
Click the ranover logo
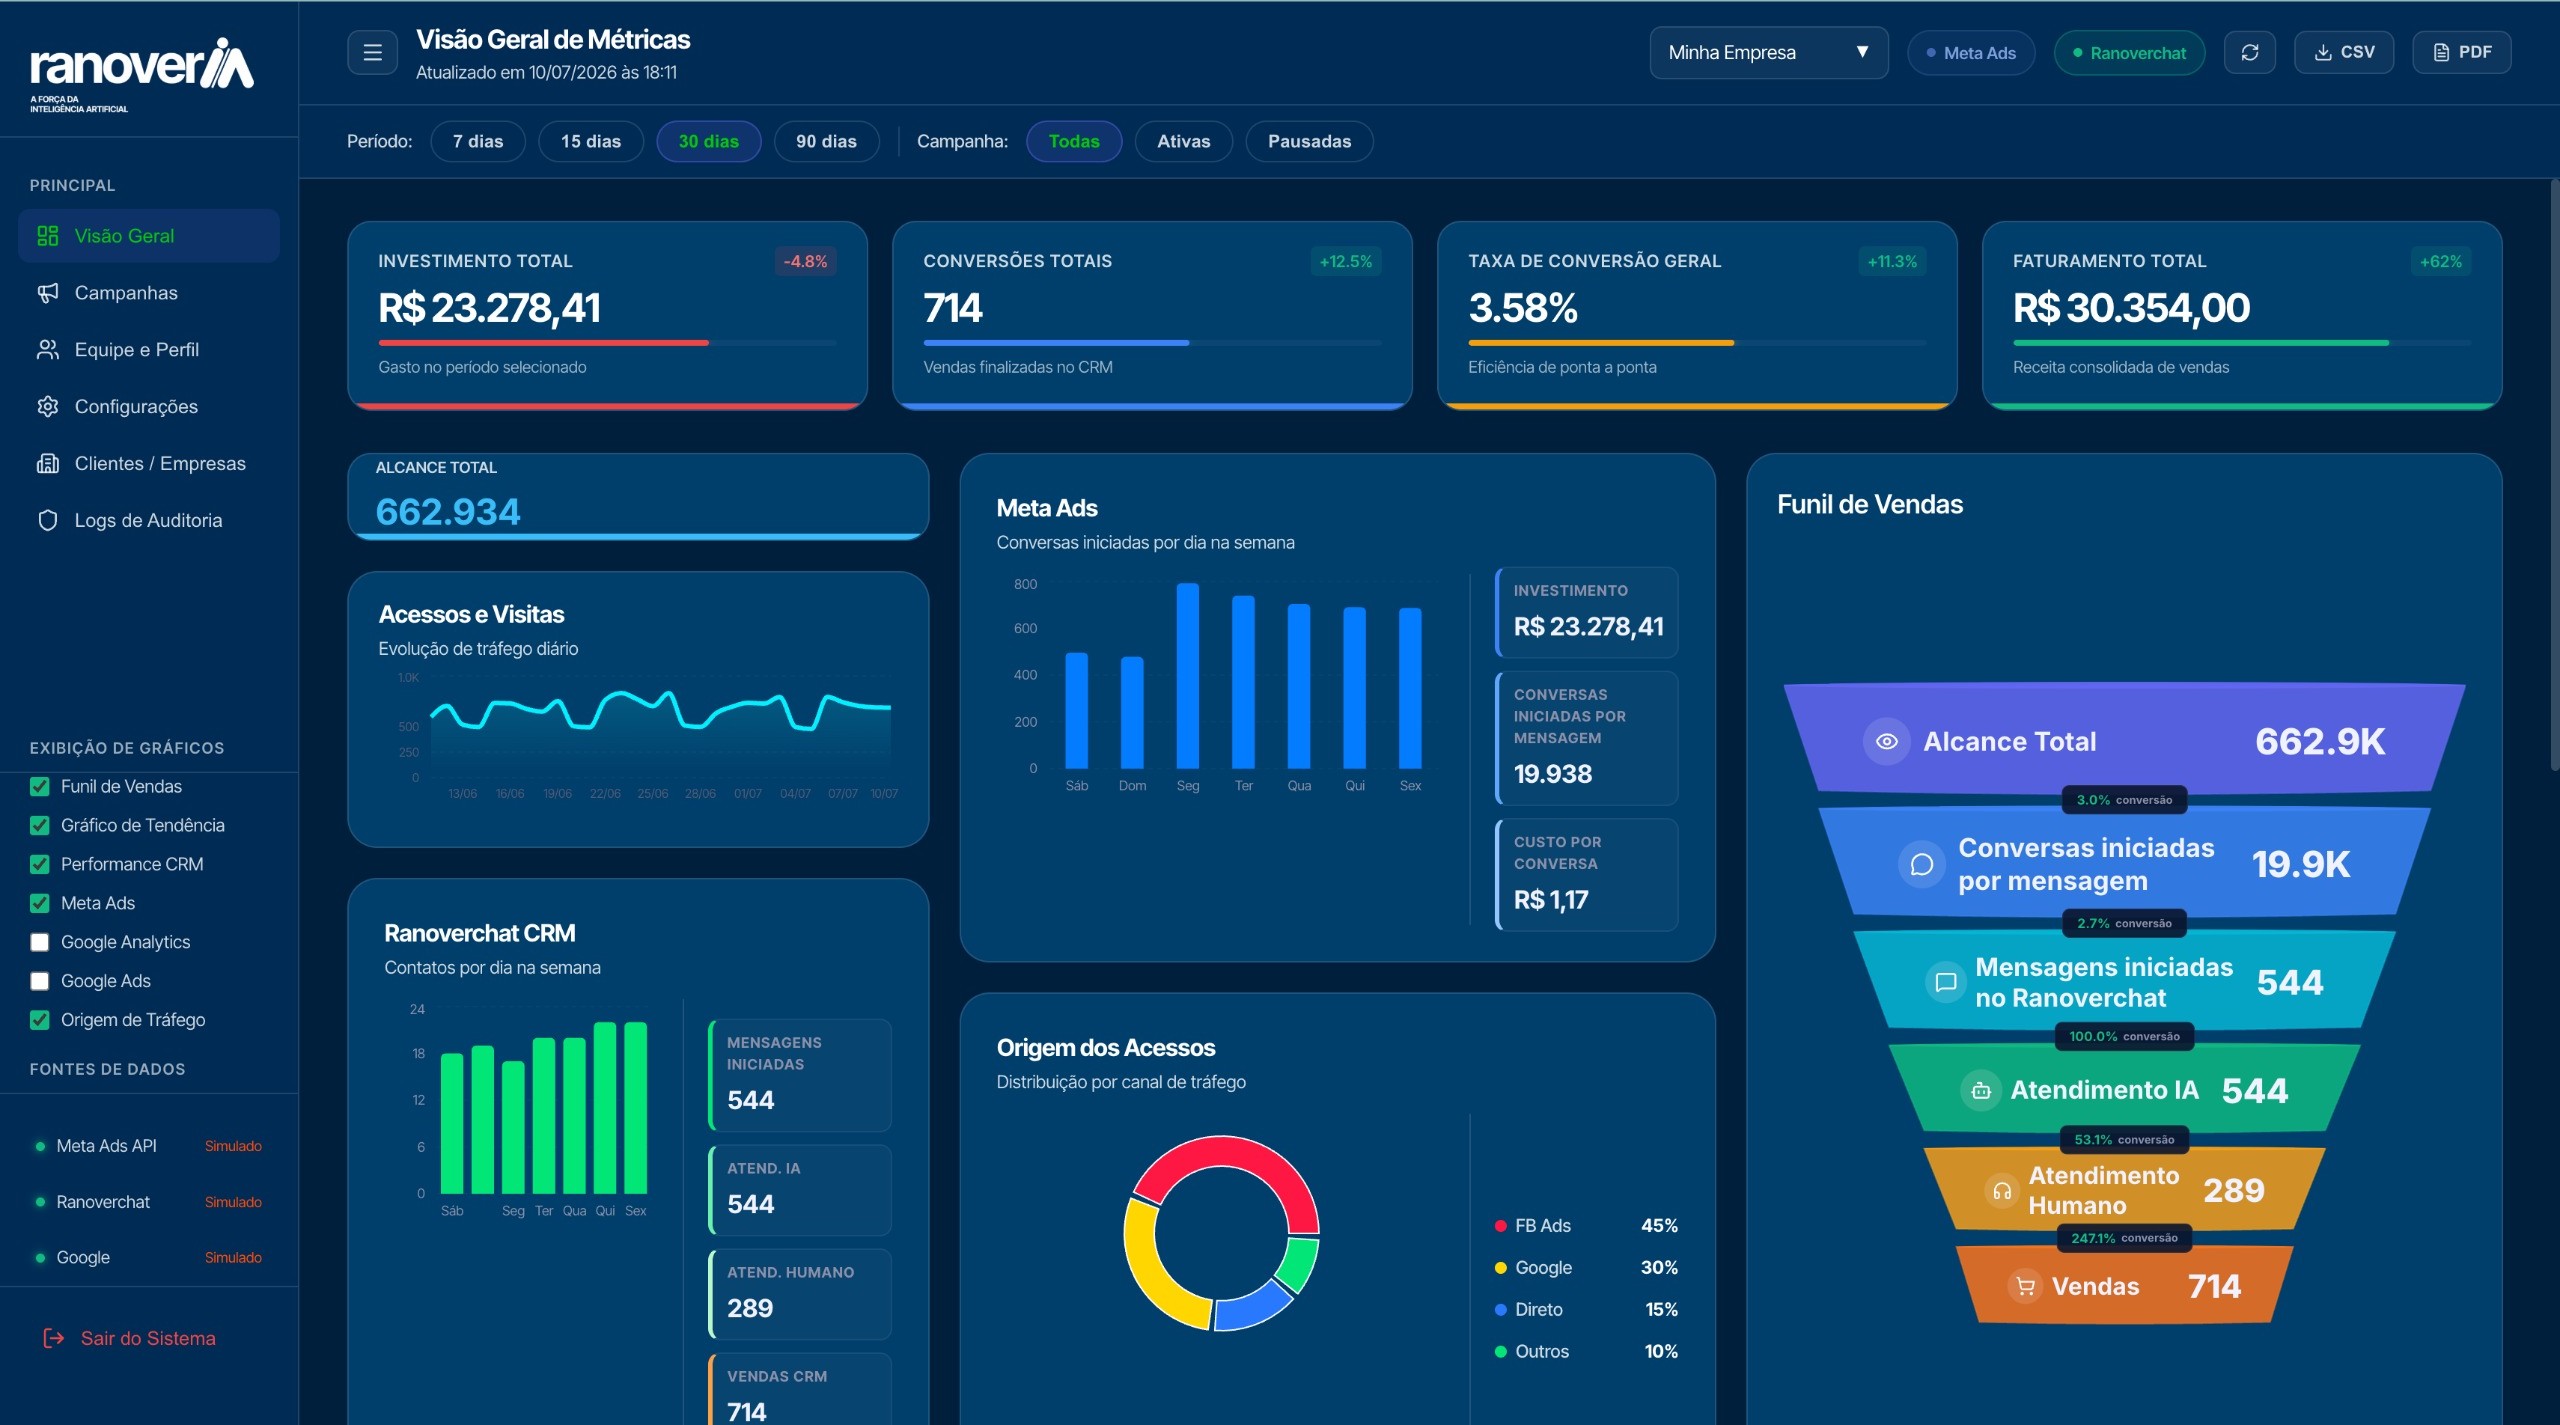pos(141,75)
